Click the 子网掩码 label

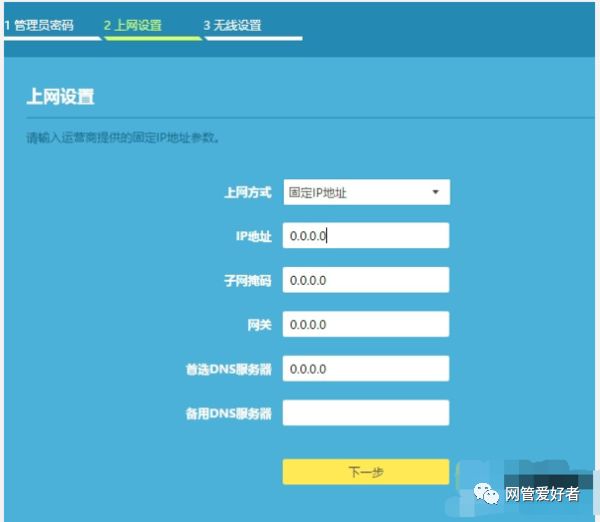[x=248, y=281]
